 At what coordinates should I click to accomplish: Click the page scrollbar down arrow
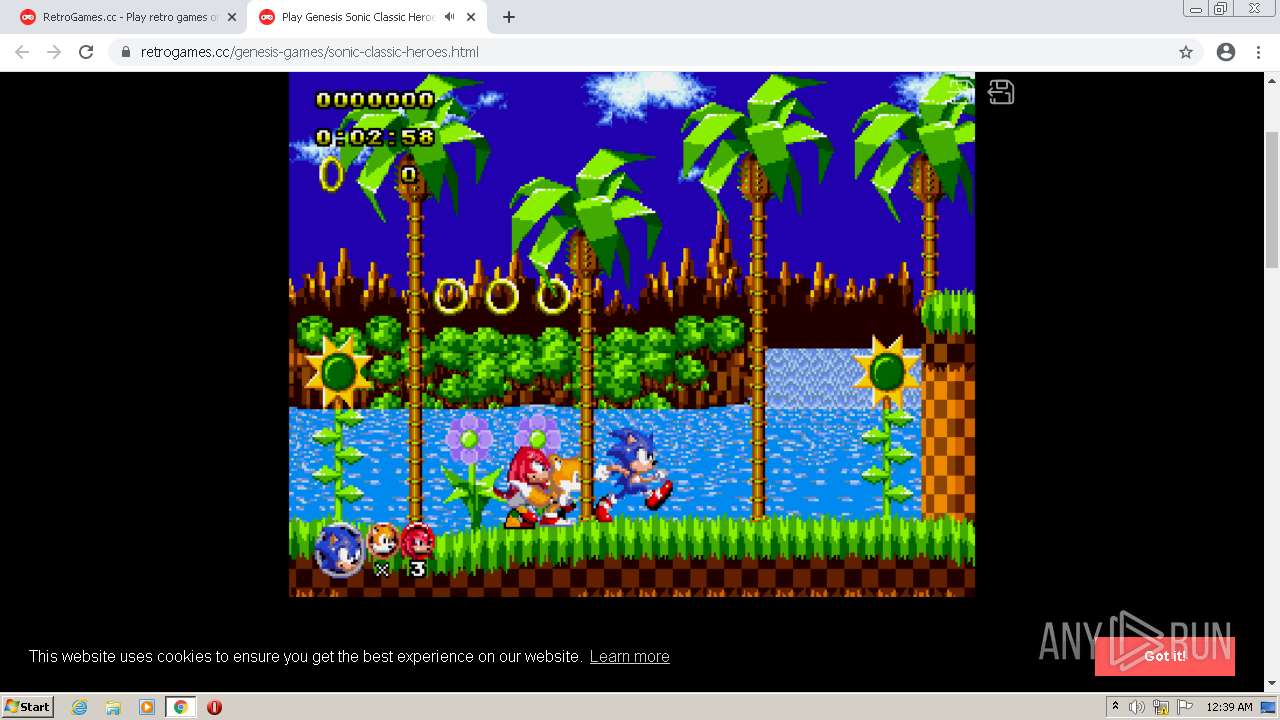coord(1272,683)
